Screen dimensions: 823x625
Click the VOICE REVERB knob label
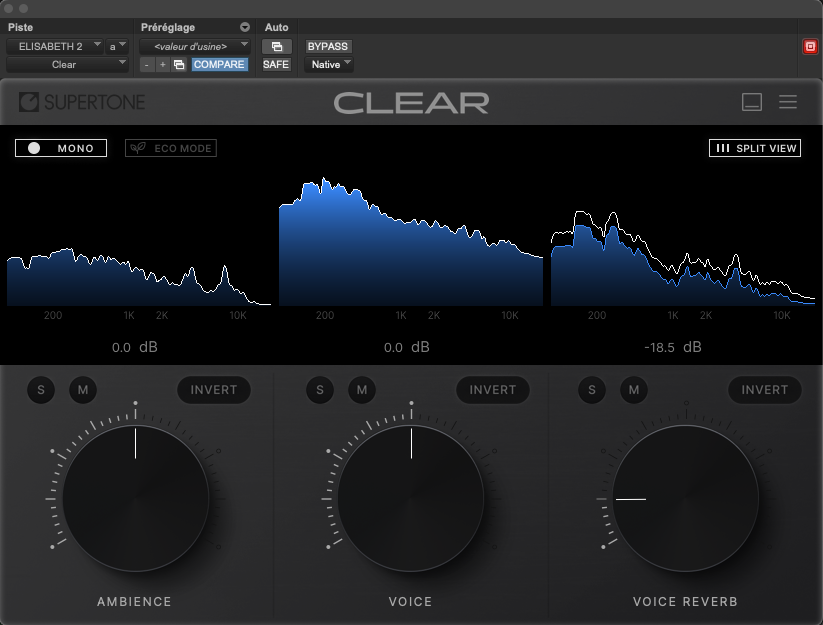pyautogui.click(x=685, y=601)
